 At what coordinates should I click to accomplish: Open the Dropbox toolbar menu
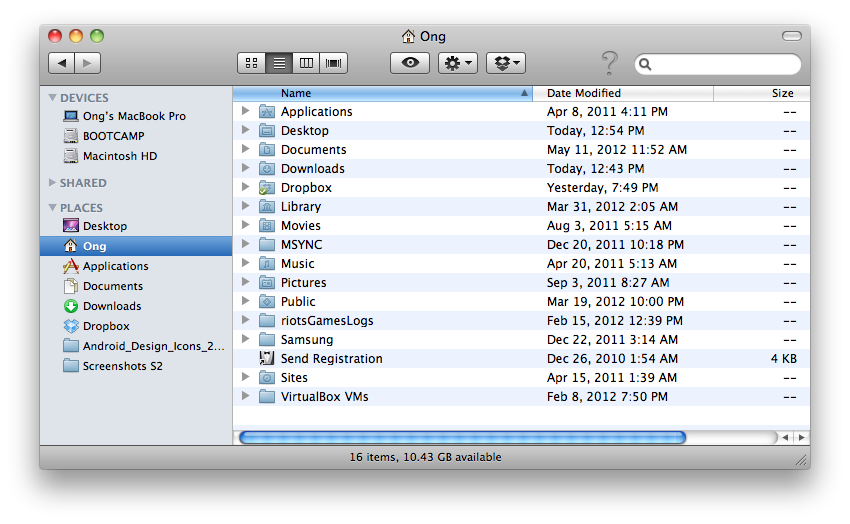(x=506, y=63)
